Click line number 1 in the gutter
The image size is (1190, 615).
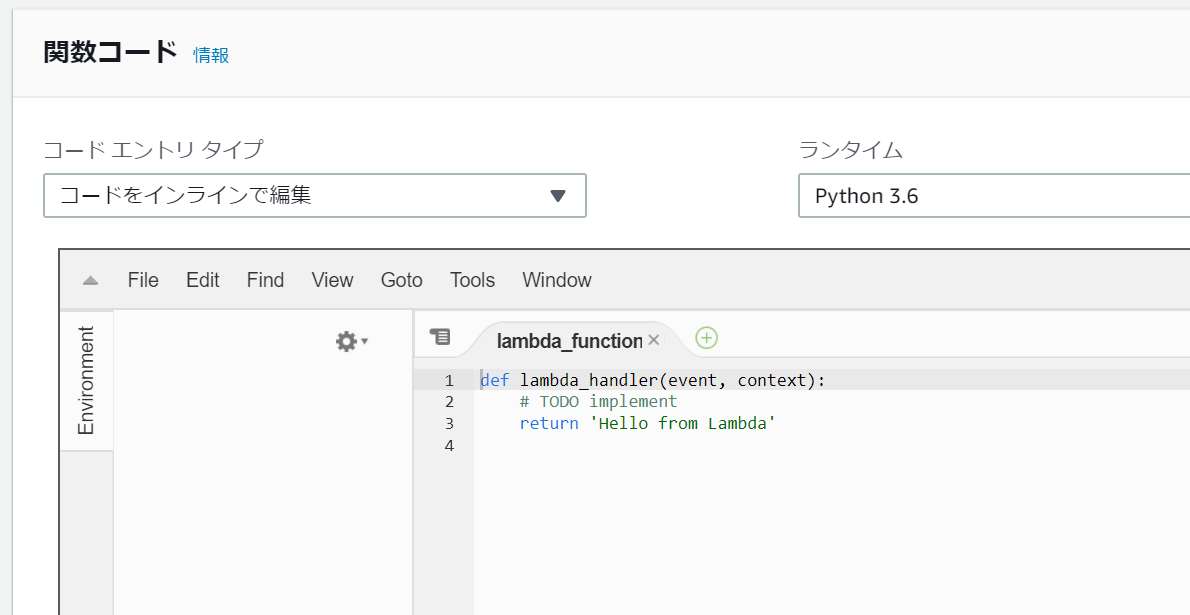449,380
